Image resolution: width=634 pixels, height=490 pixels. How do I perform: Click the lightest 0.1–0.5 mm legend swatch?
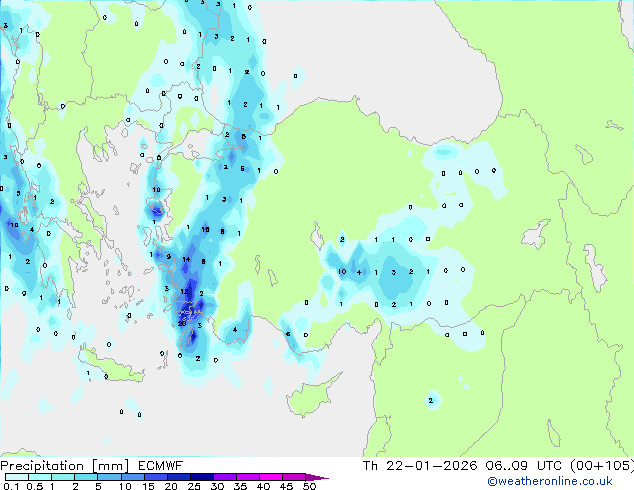(17, 477)
